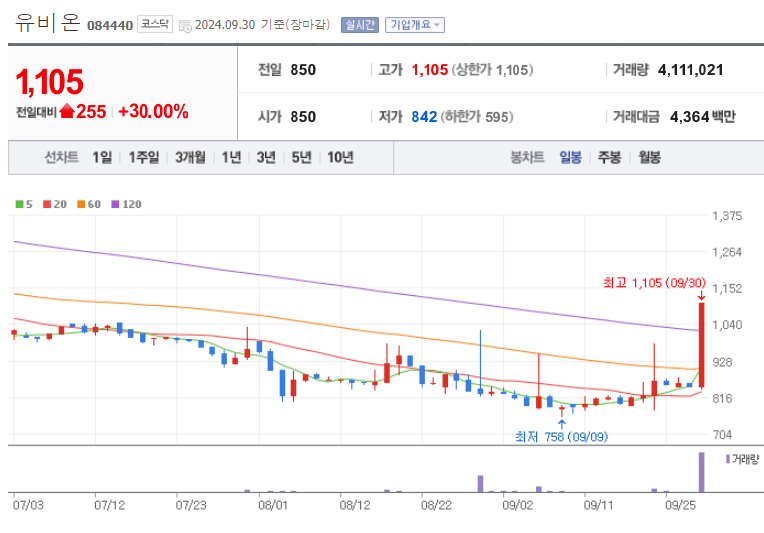764x533 pixels.
Task: Click the red up-arrow icon next to 255
Action: (x=67, y=112)
